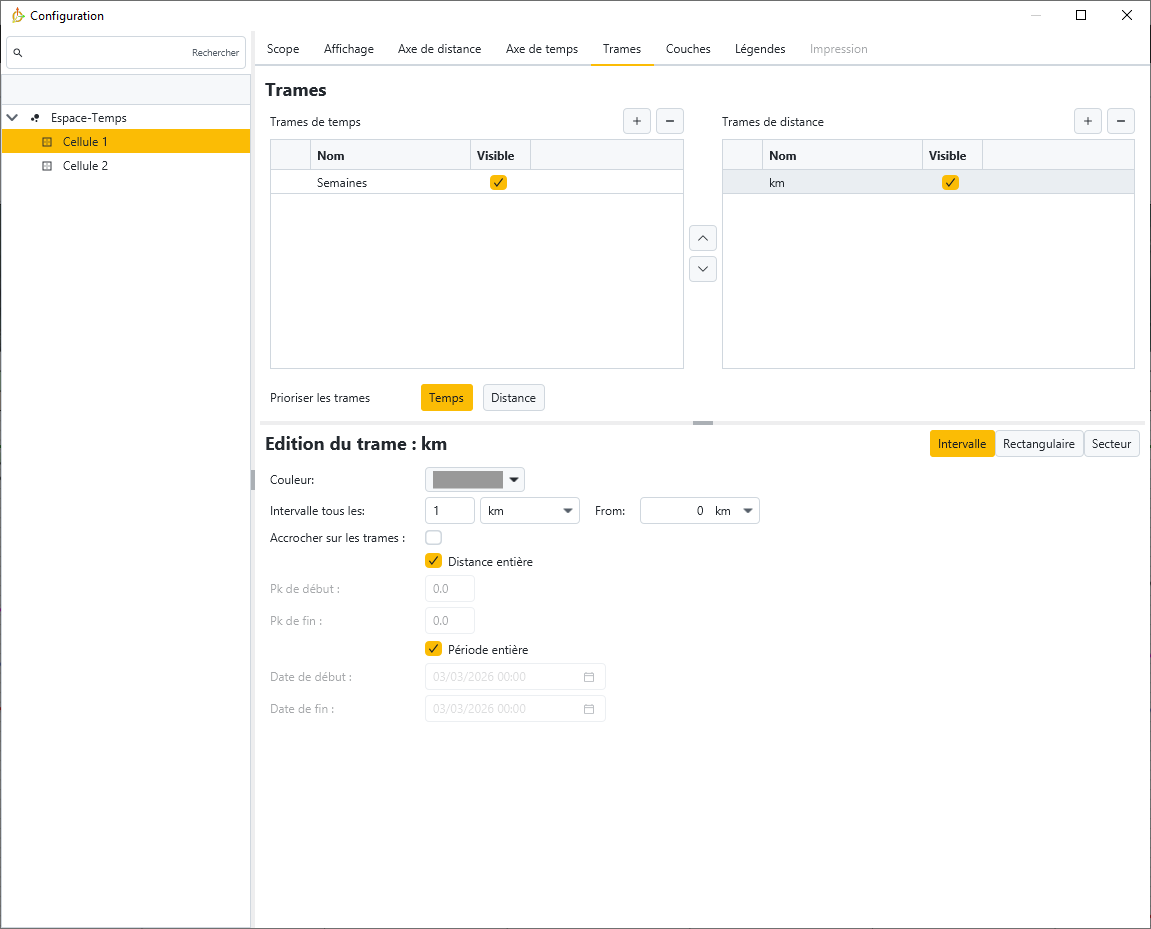Collapse the Espace-Temps tree node
Viewport: 1151px width, 929px height.
(13, 118)
